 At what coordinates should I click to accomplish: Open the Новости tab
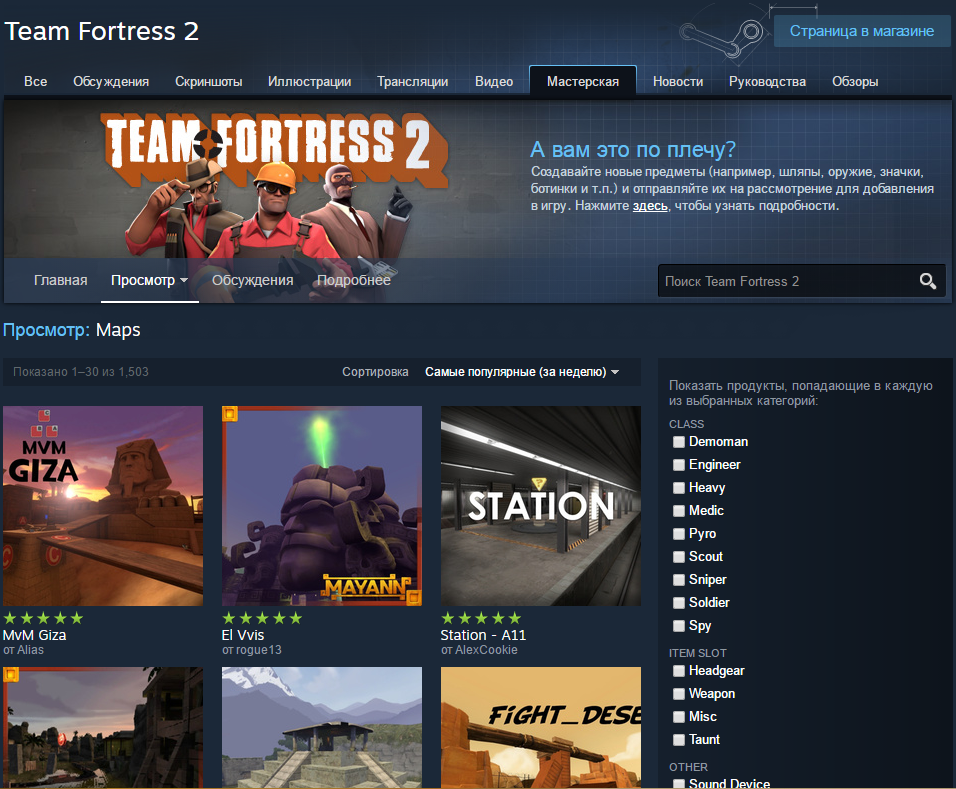click(678, 81)
